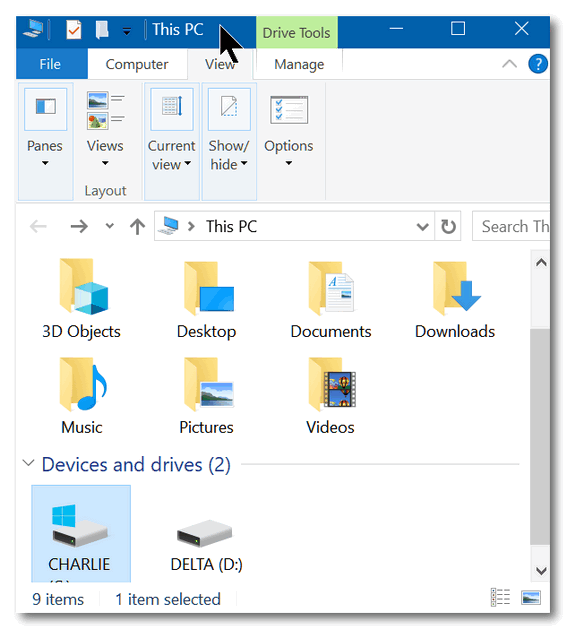This screenshot has height=630, width=567.
Task: Minimize the This PC window
Action: tap(396, 29)
